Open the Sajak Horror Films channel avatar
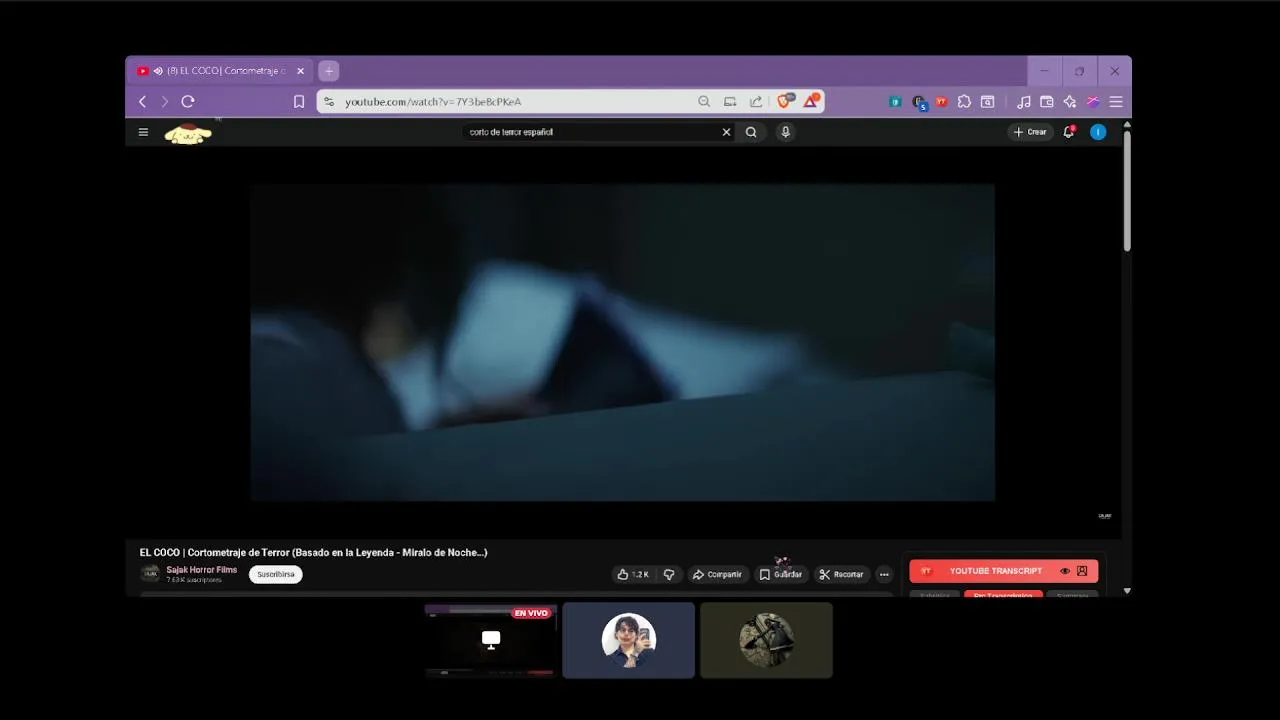This screenshot has height=720, width=1280. coord(150,574)
